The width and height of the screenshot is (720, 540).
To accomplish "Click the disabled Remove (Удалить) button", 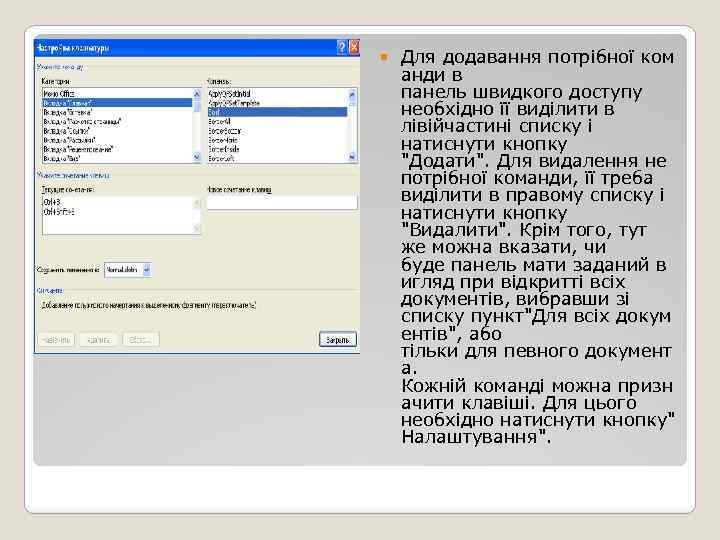I will click(98, 340).
